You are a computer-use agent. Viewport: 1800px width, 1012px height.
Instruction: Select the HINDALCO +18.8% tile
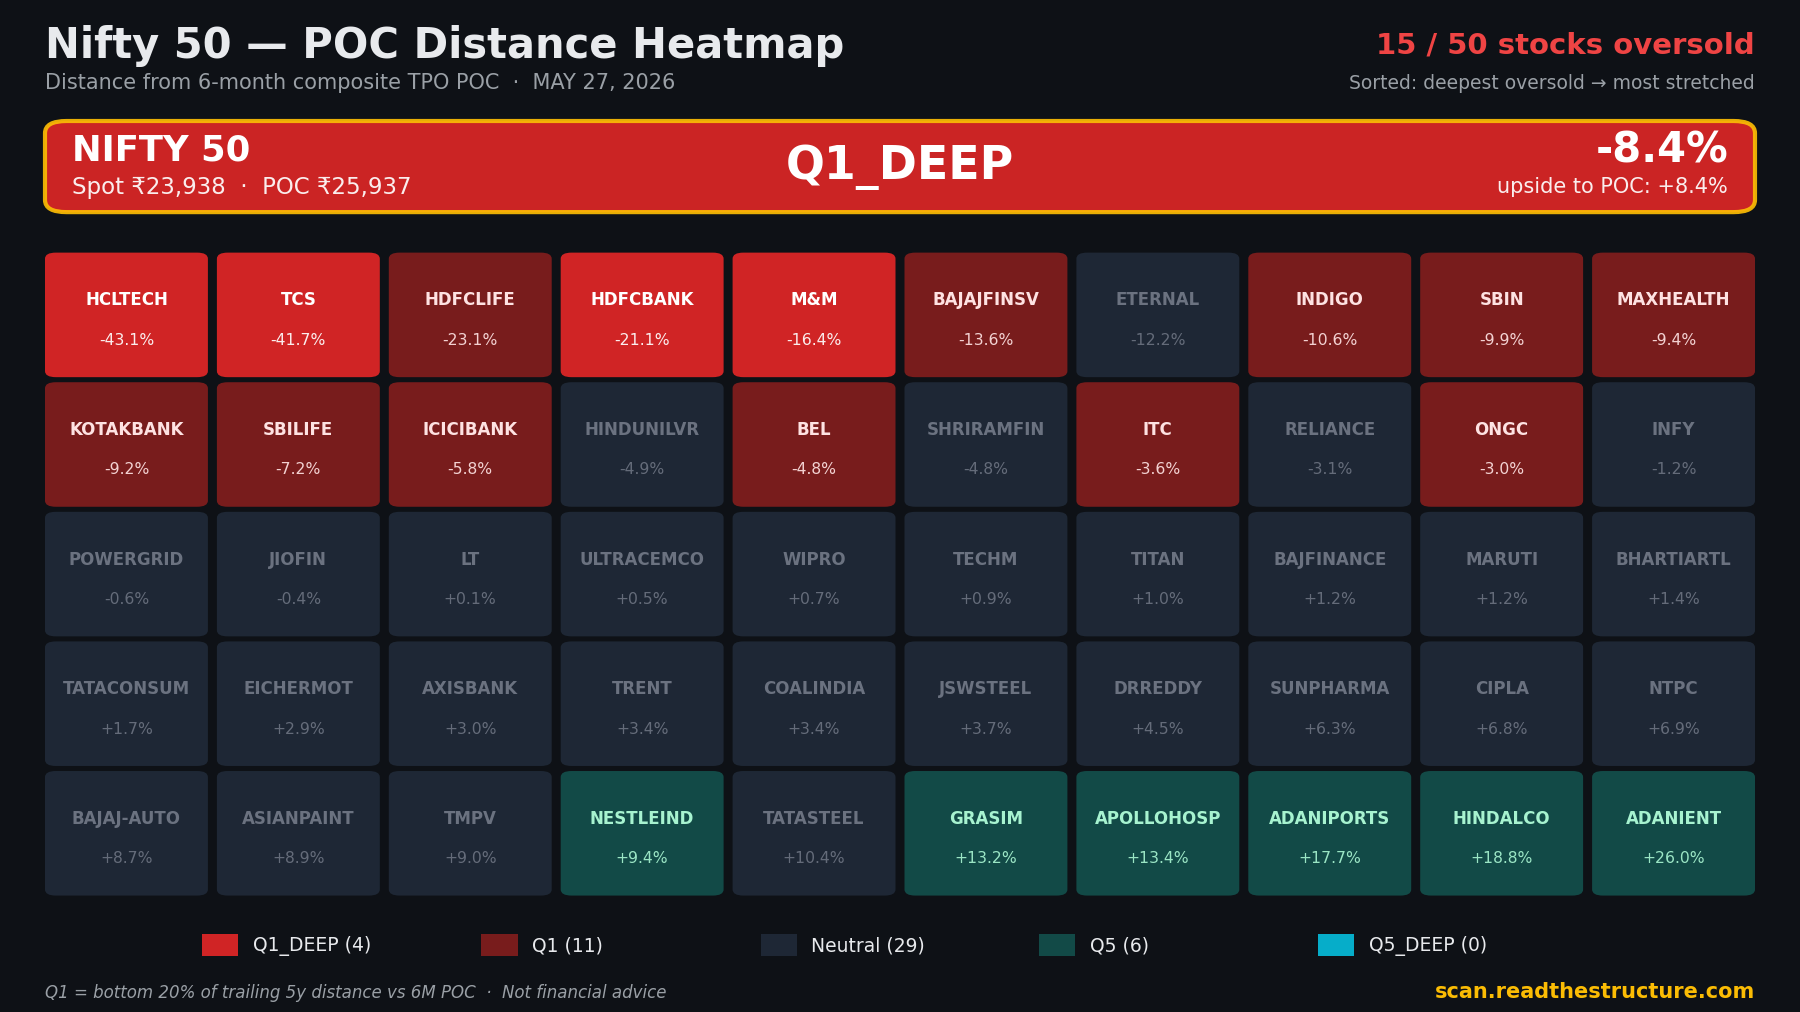(x=1502, y=833)
